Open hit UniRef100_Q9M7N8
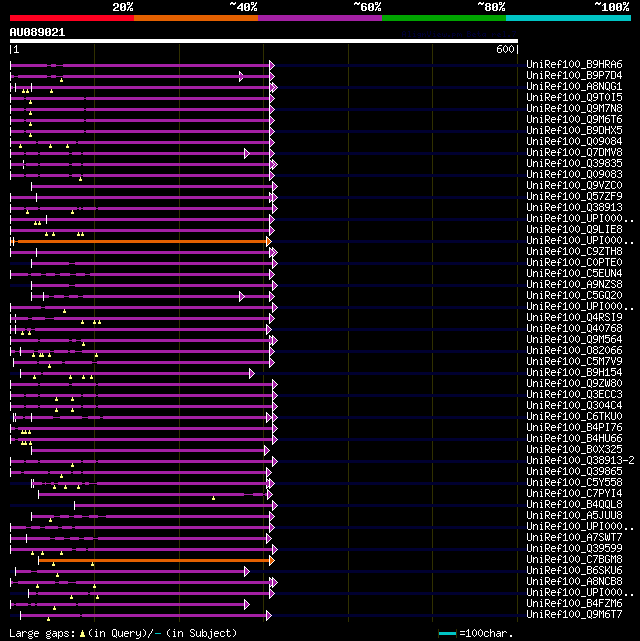Viewport: 640px width, 641px height. click(574, 108)
